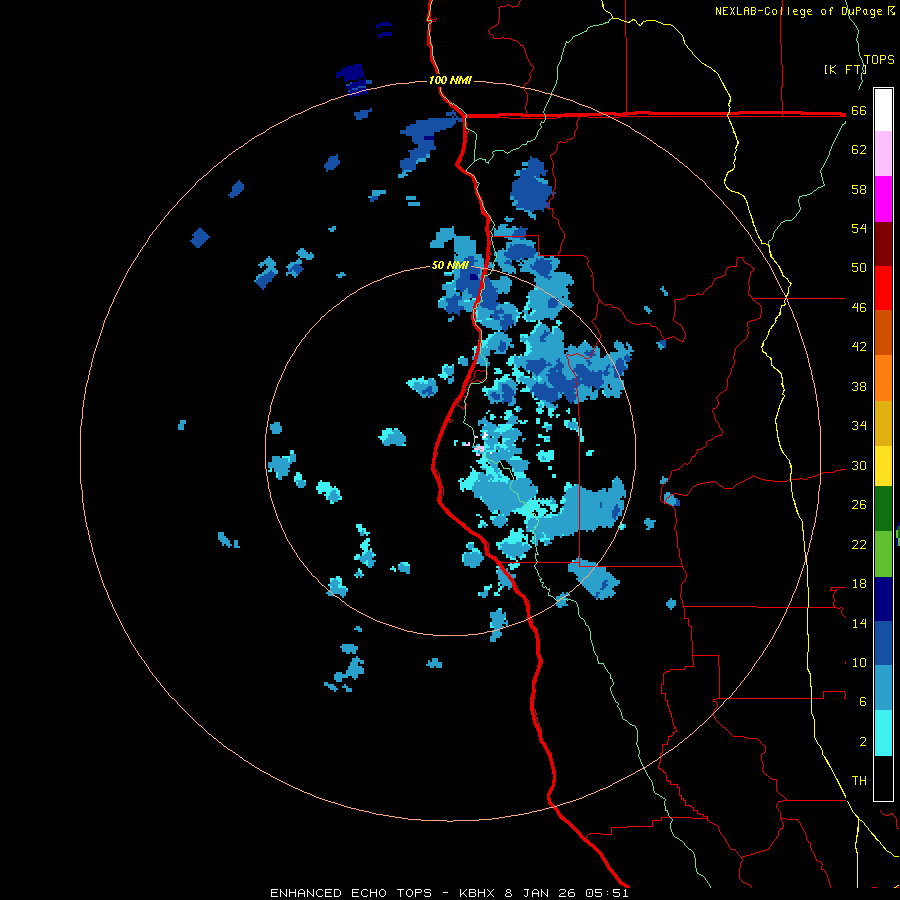Click the 'TOPS' legend title

[879, 60]
